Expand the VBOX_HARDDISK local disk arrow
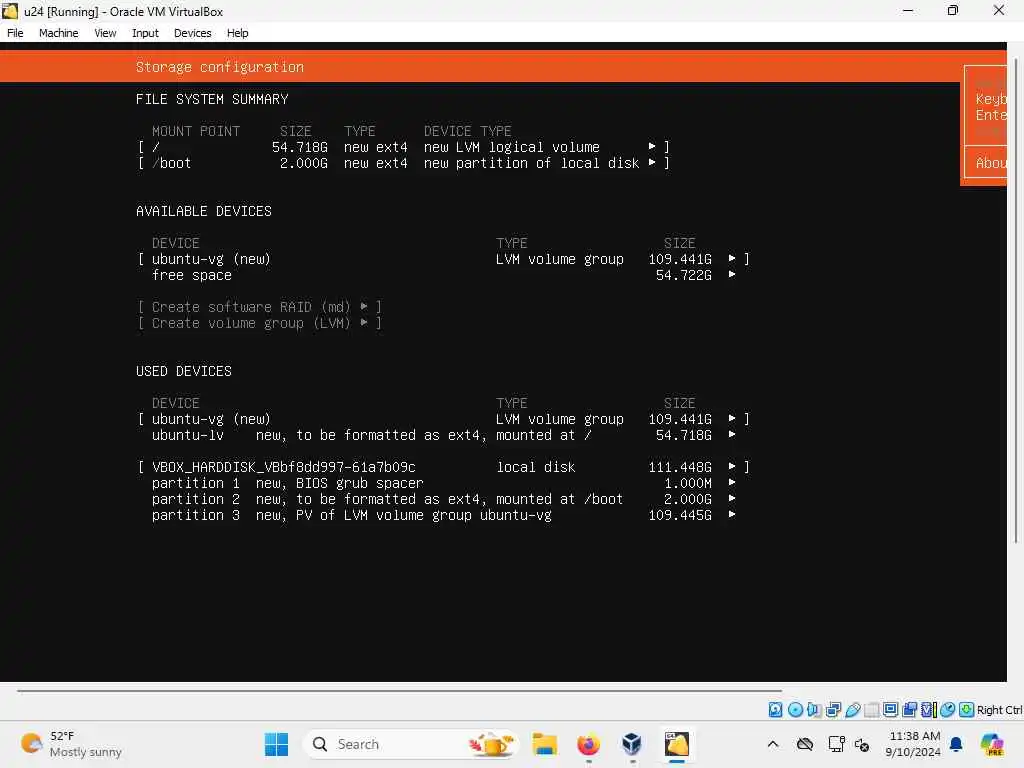The height and width of the screenshot is (768, 1024). click(x=732, y=466)
